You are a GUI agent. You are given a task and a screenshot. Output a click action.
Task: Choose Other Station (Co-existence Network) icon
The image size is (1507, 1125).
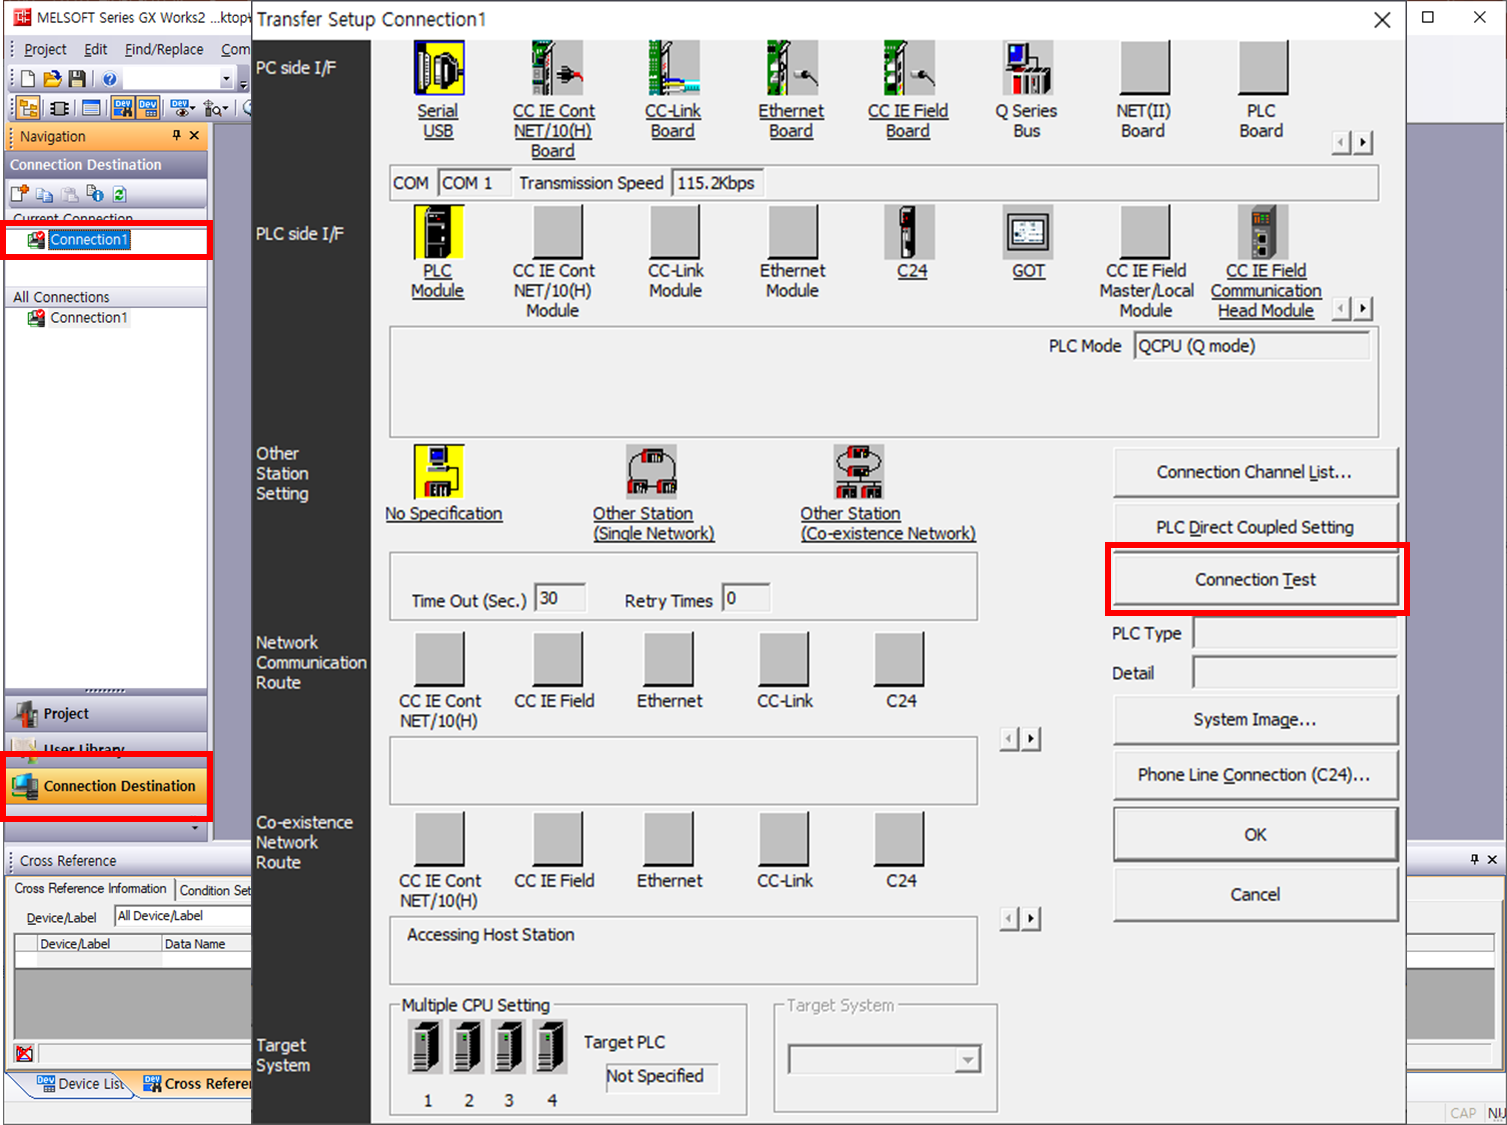point(859,471)
